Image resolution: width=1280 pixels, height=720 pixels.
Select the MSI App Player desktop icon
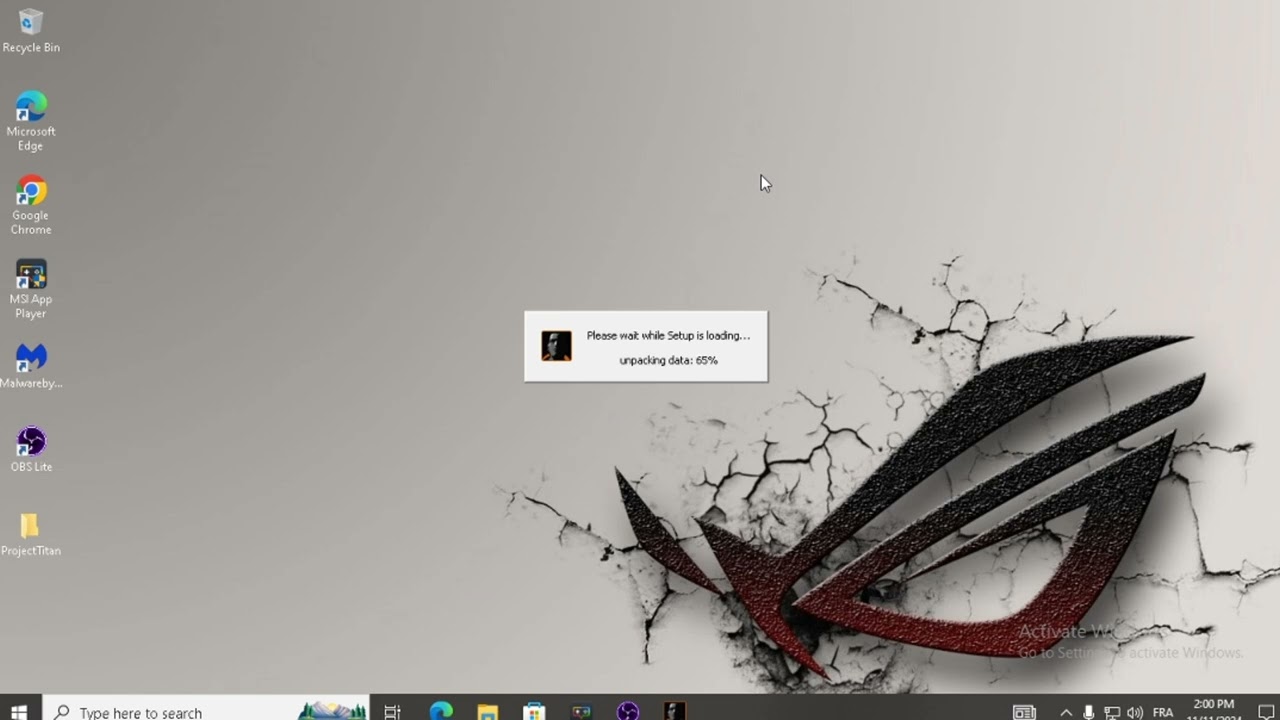tap(31, 290)
